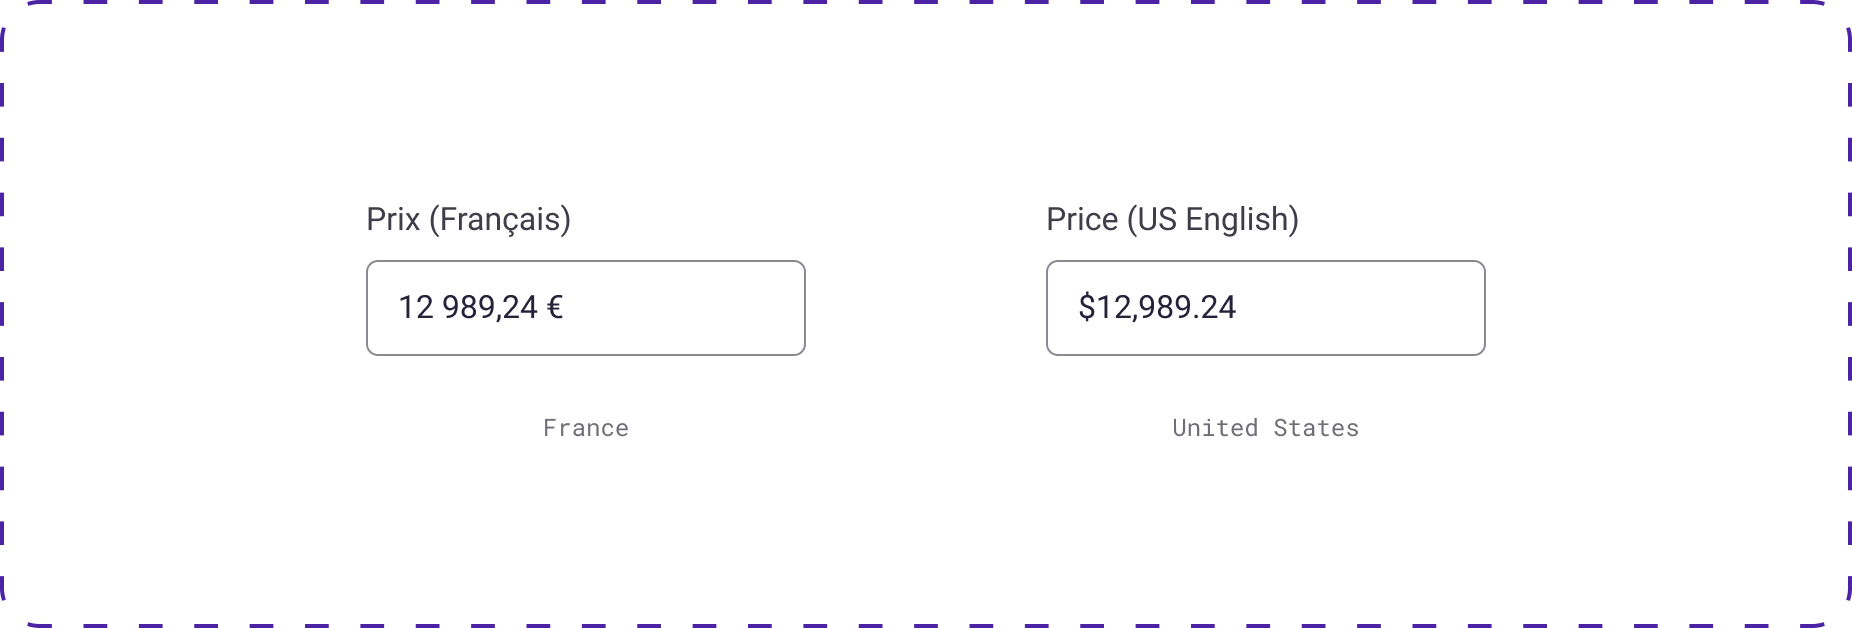The image size is (1852, 628).
Task: Click the euro symbol in French field
Action: (x=555, y=307)
